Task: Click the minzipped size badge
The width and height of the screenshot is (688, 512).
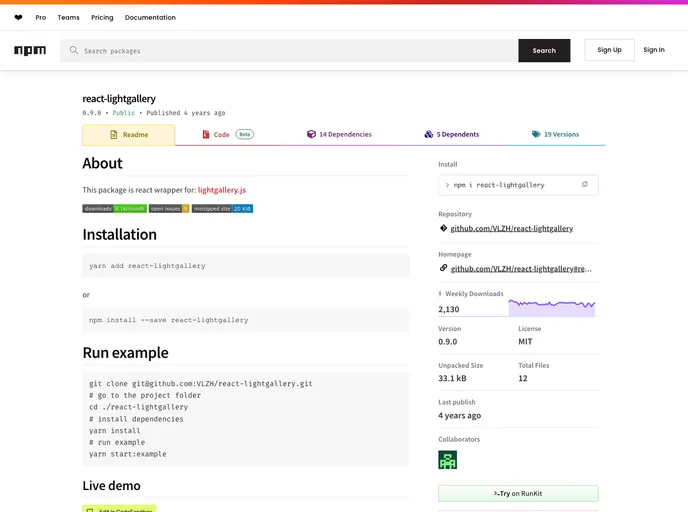Action: point(222,209)
